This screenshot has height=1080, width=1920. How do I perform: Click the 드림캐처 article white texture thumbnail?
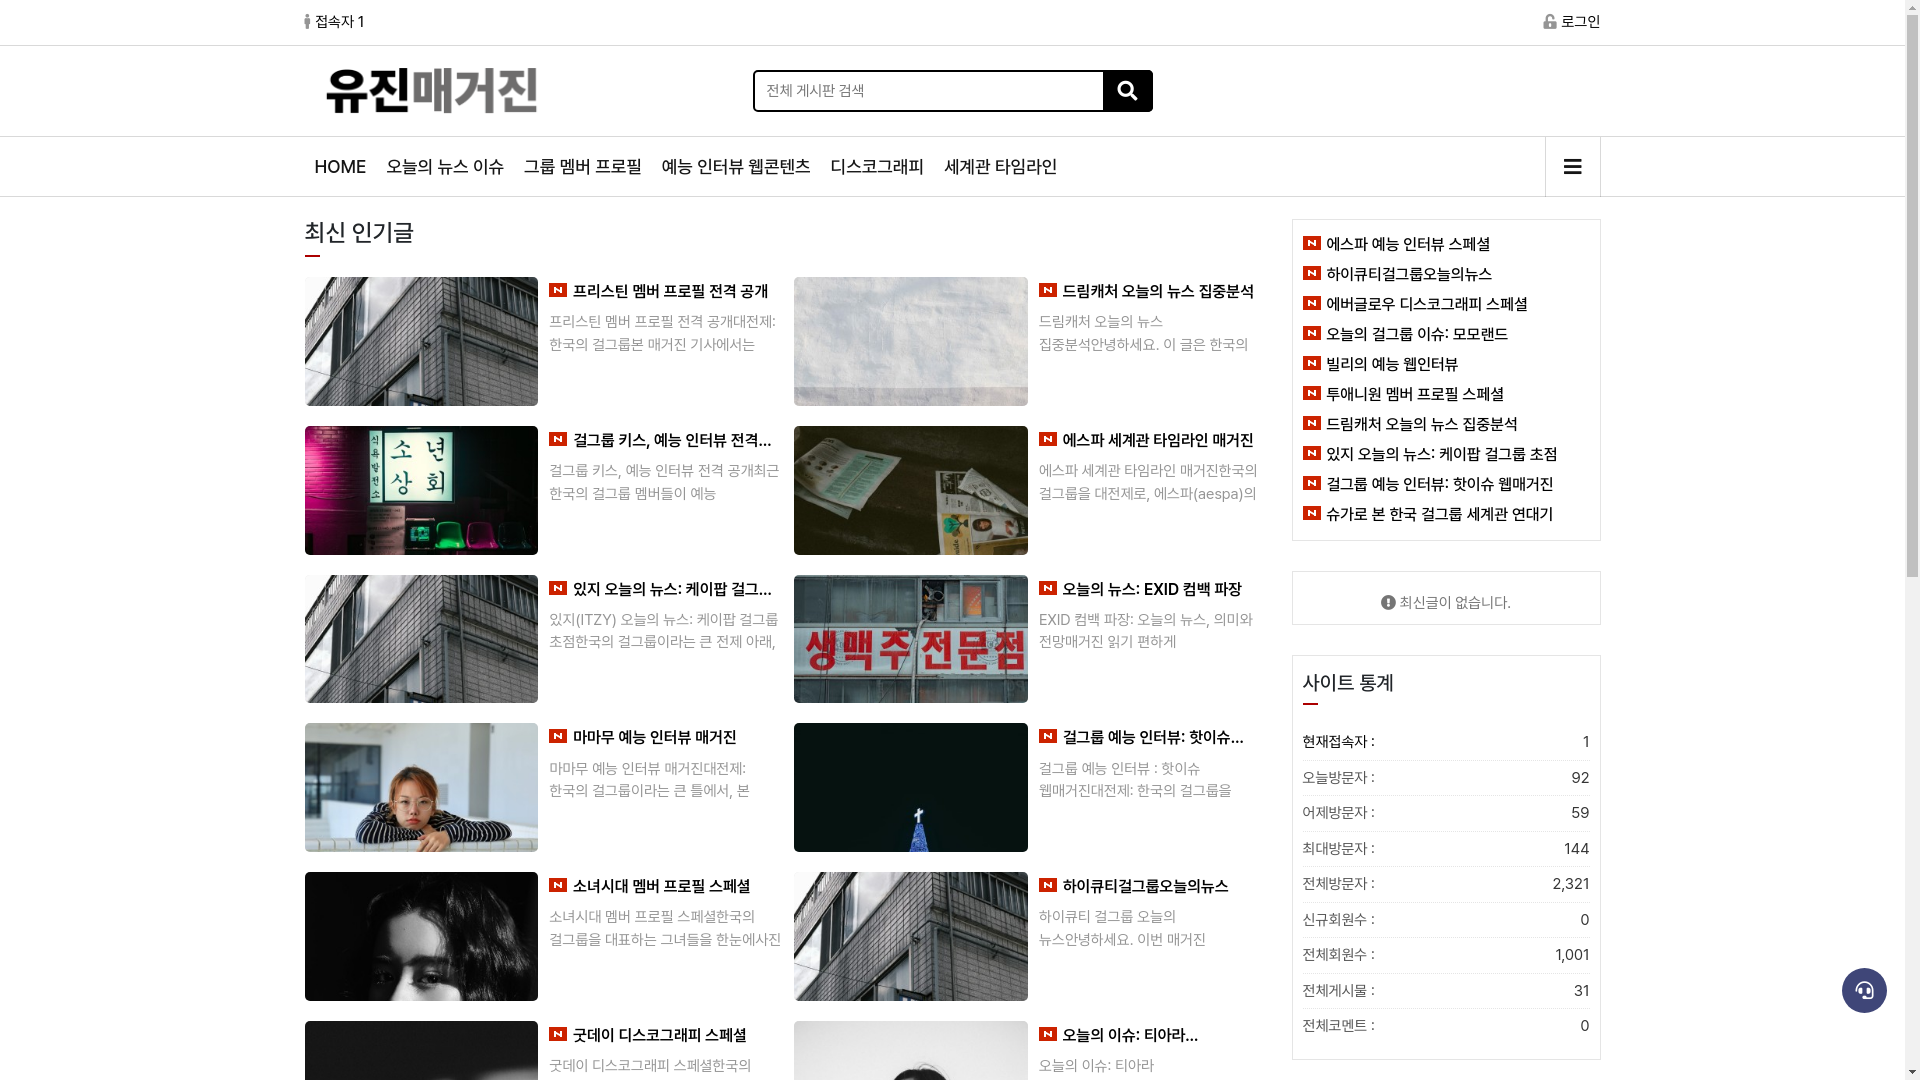click(x=910, y=341)
